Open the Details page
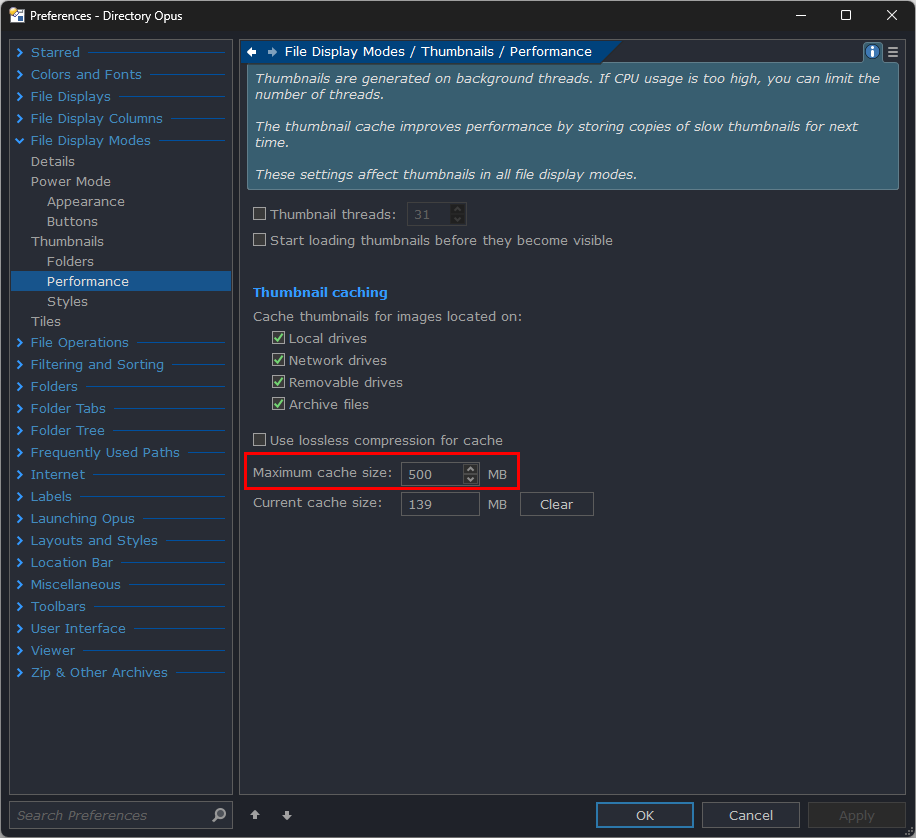Screen dimensions: 916x838 (x=53, y=161)
